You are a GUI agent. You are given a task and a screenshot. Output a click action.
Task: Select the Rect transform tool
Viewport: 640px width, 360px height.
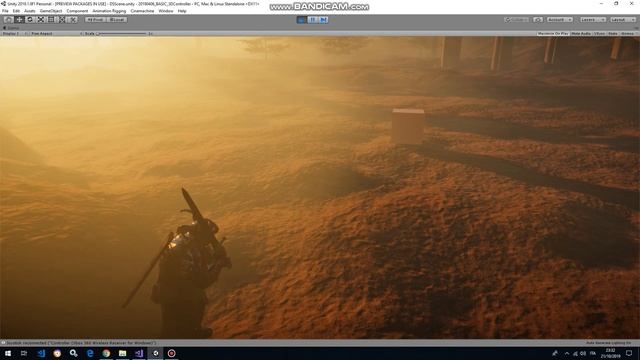pos(51,20)
